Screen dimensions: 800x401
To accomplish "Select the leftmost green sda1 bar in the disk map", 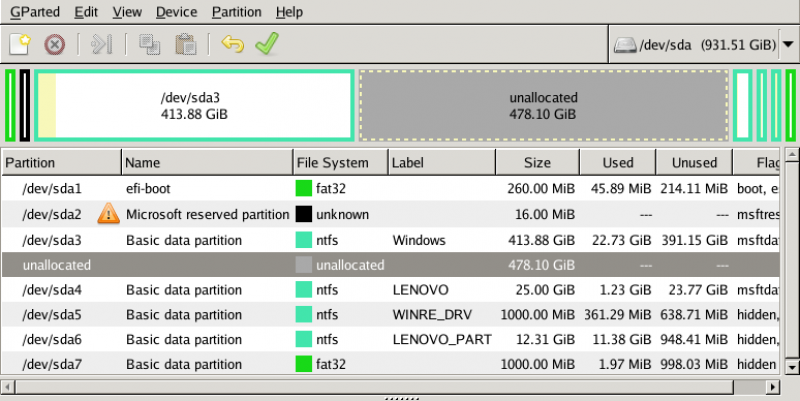I will coord(10,106).
